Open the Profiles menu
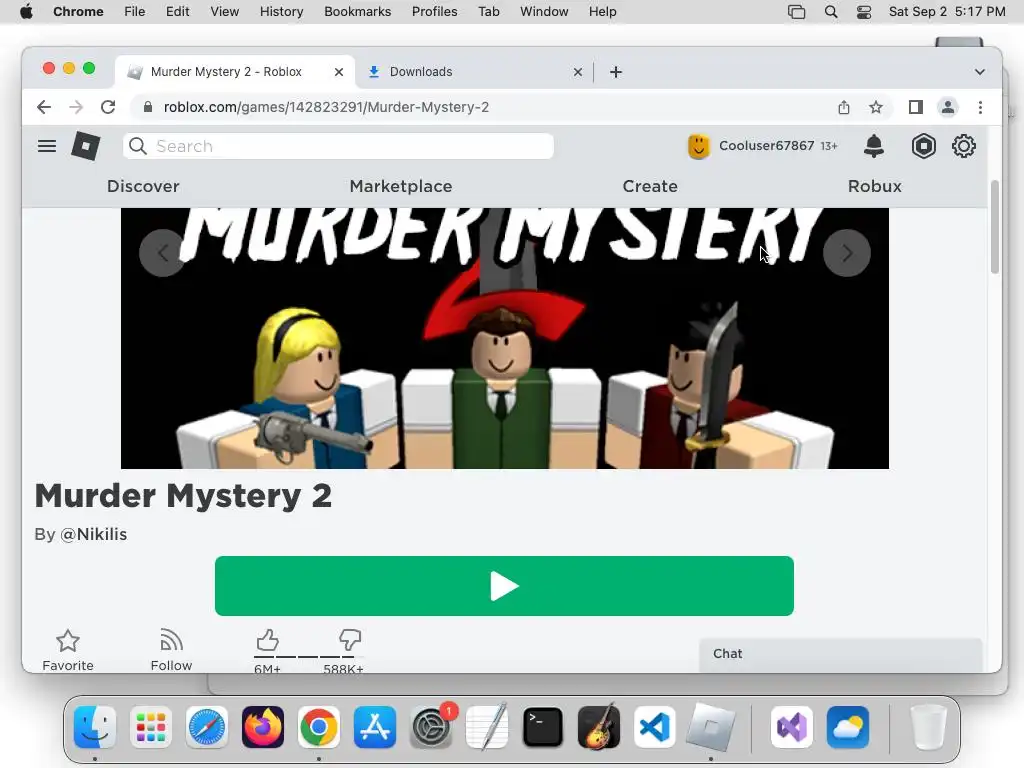The image size is (1024, 768). pos(434,12)
